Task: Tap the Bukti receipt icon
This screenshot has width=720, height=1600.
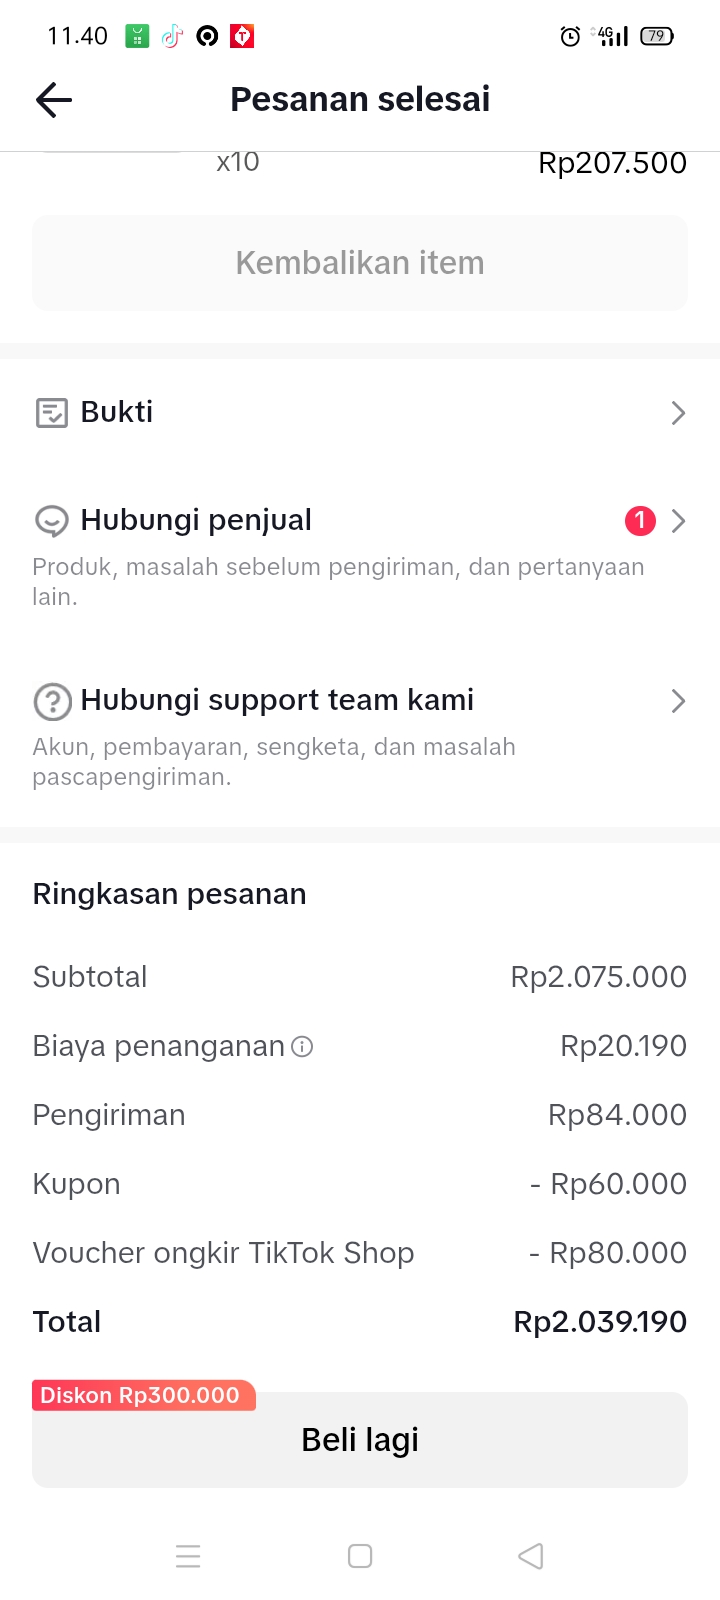Action: 51,413
